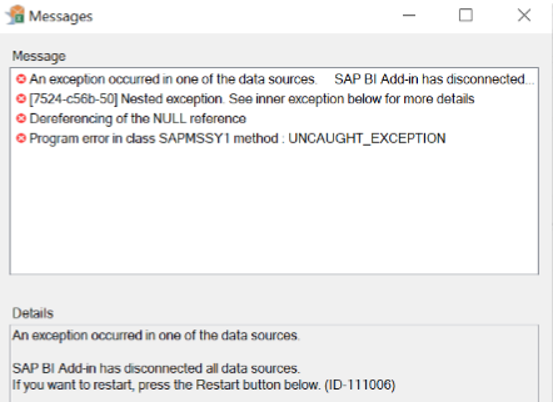Select the 'An exception occurred in one of the data sources' message row
554x406 pixels.
click(x=274, y=79)
